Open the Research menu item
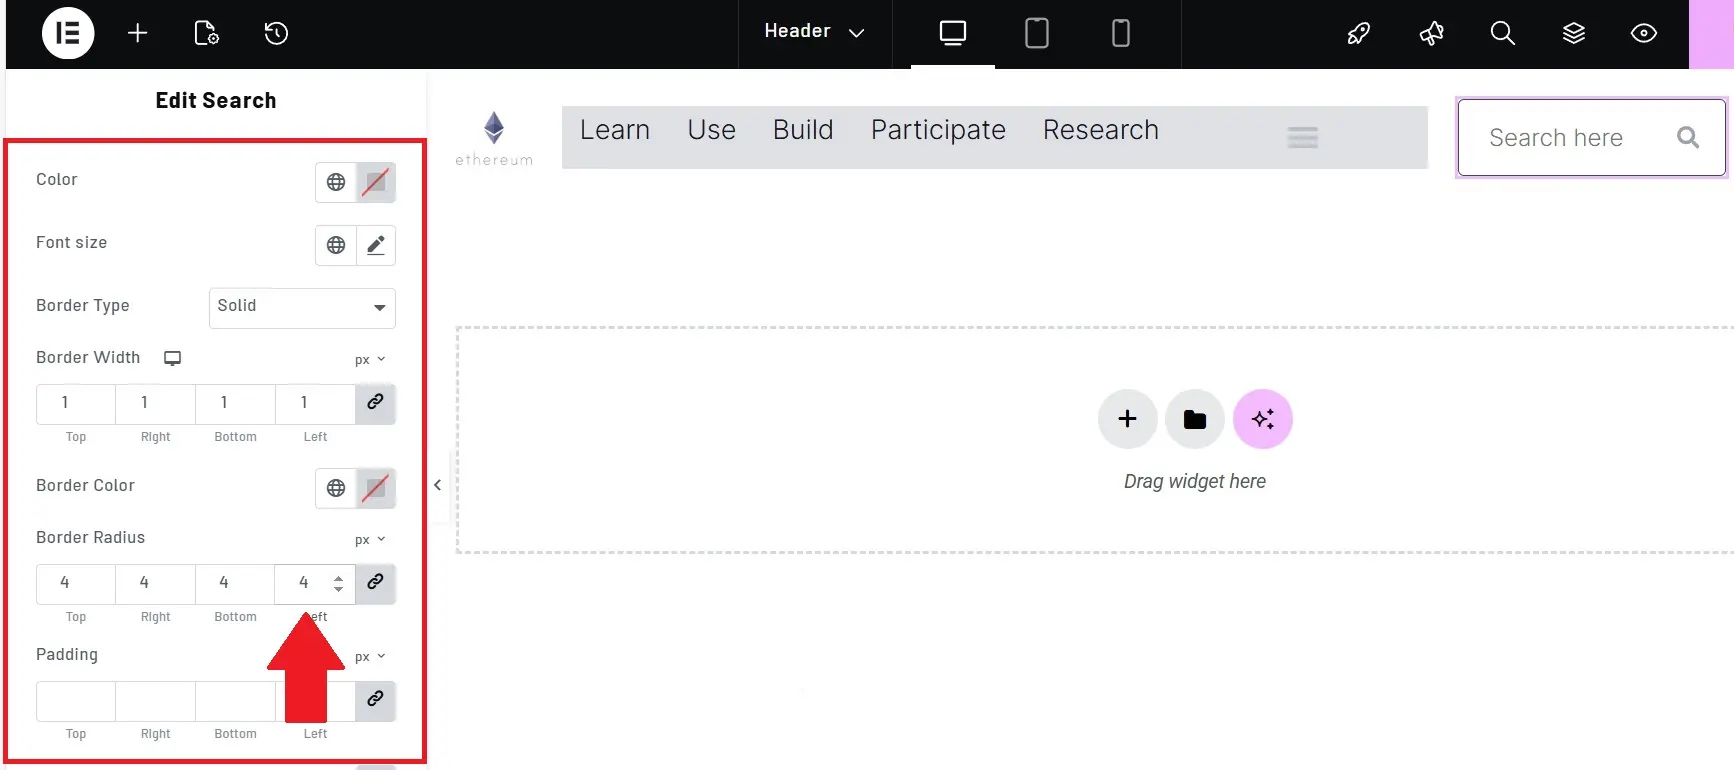 1101,130
